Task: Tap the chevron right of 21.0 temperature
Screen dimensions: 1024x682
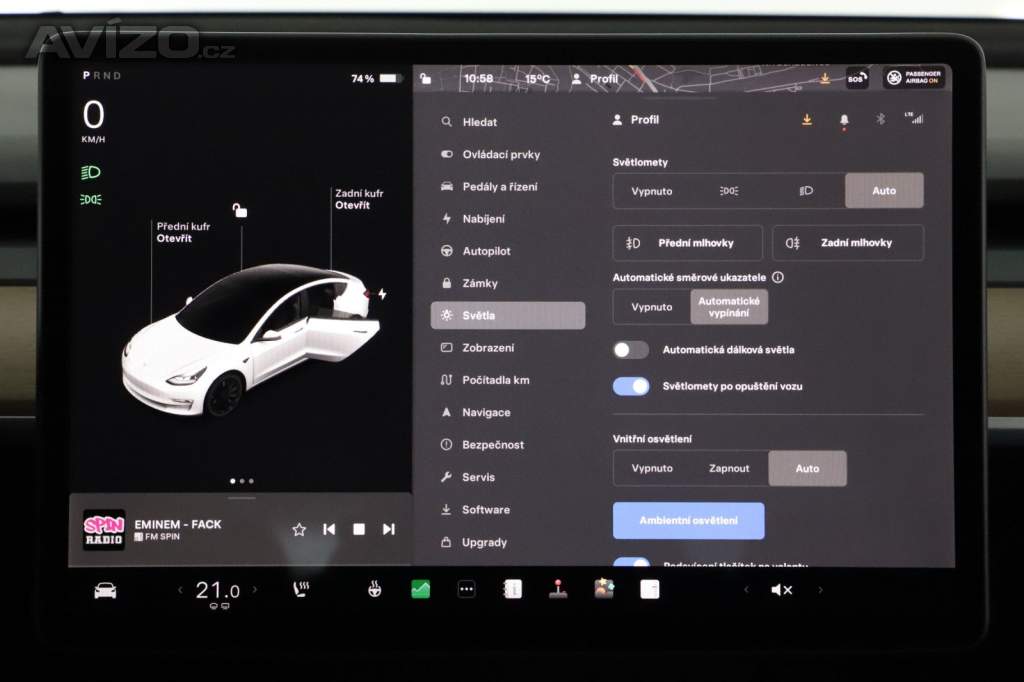Action: pyautogui.click(x=255, y=588)
